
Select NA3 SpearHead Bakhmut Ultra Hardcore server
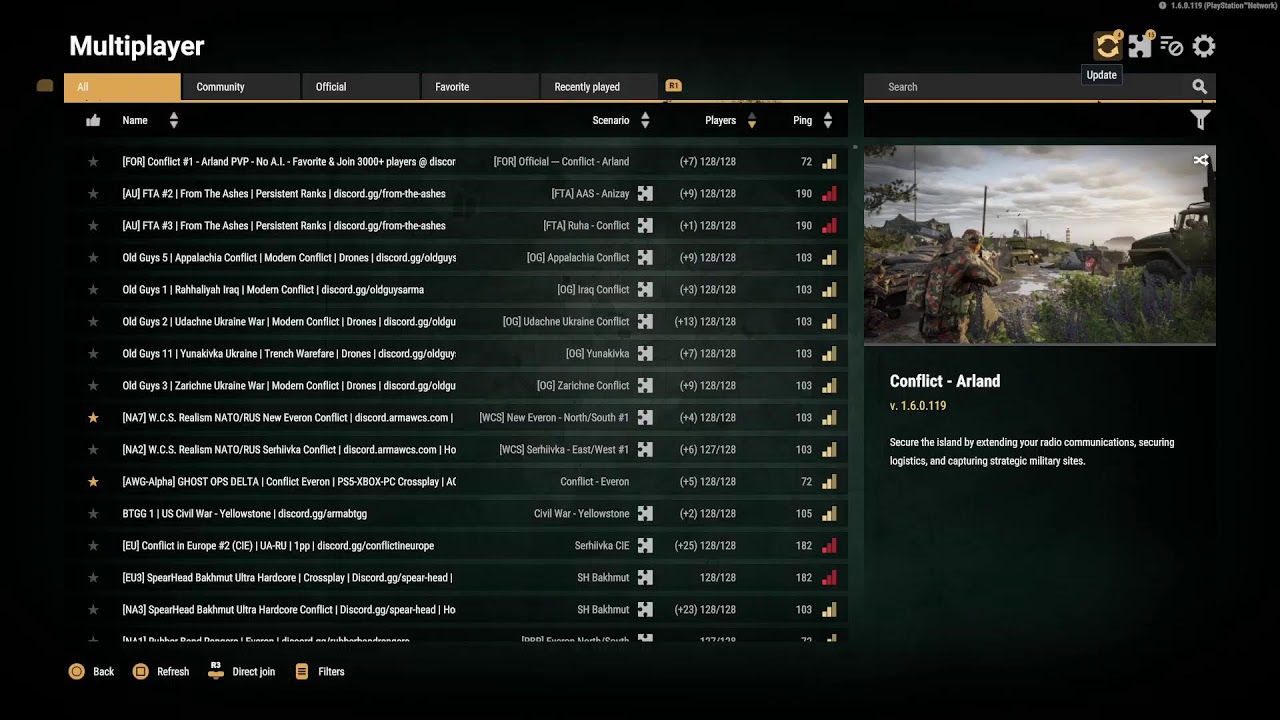(x=456, y=610)
